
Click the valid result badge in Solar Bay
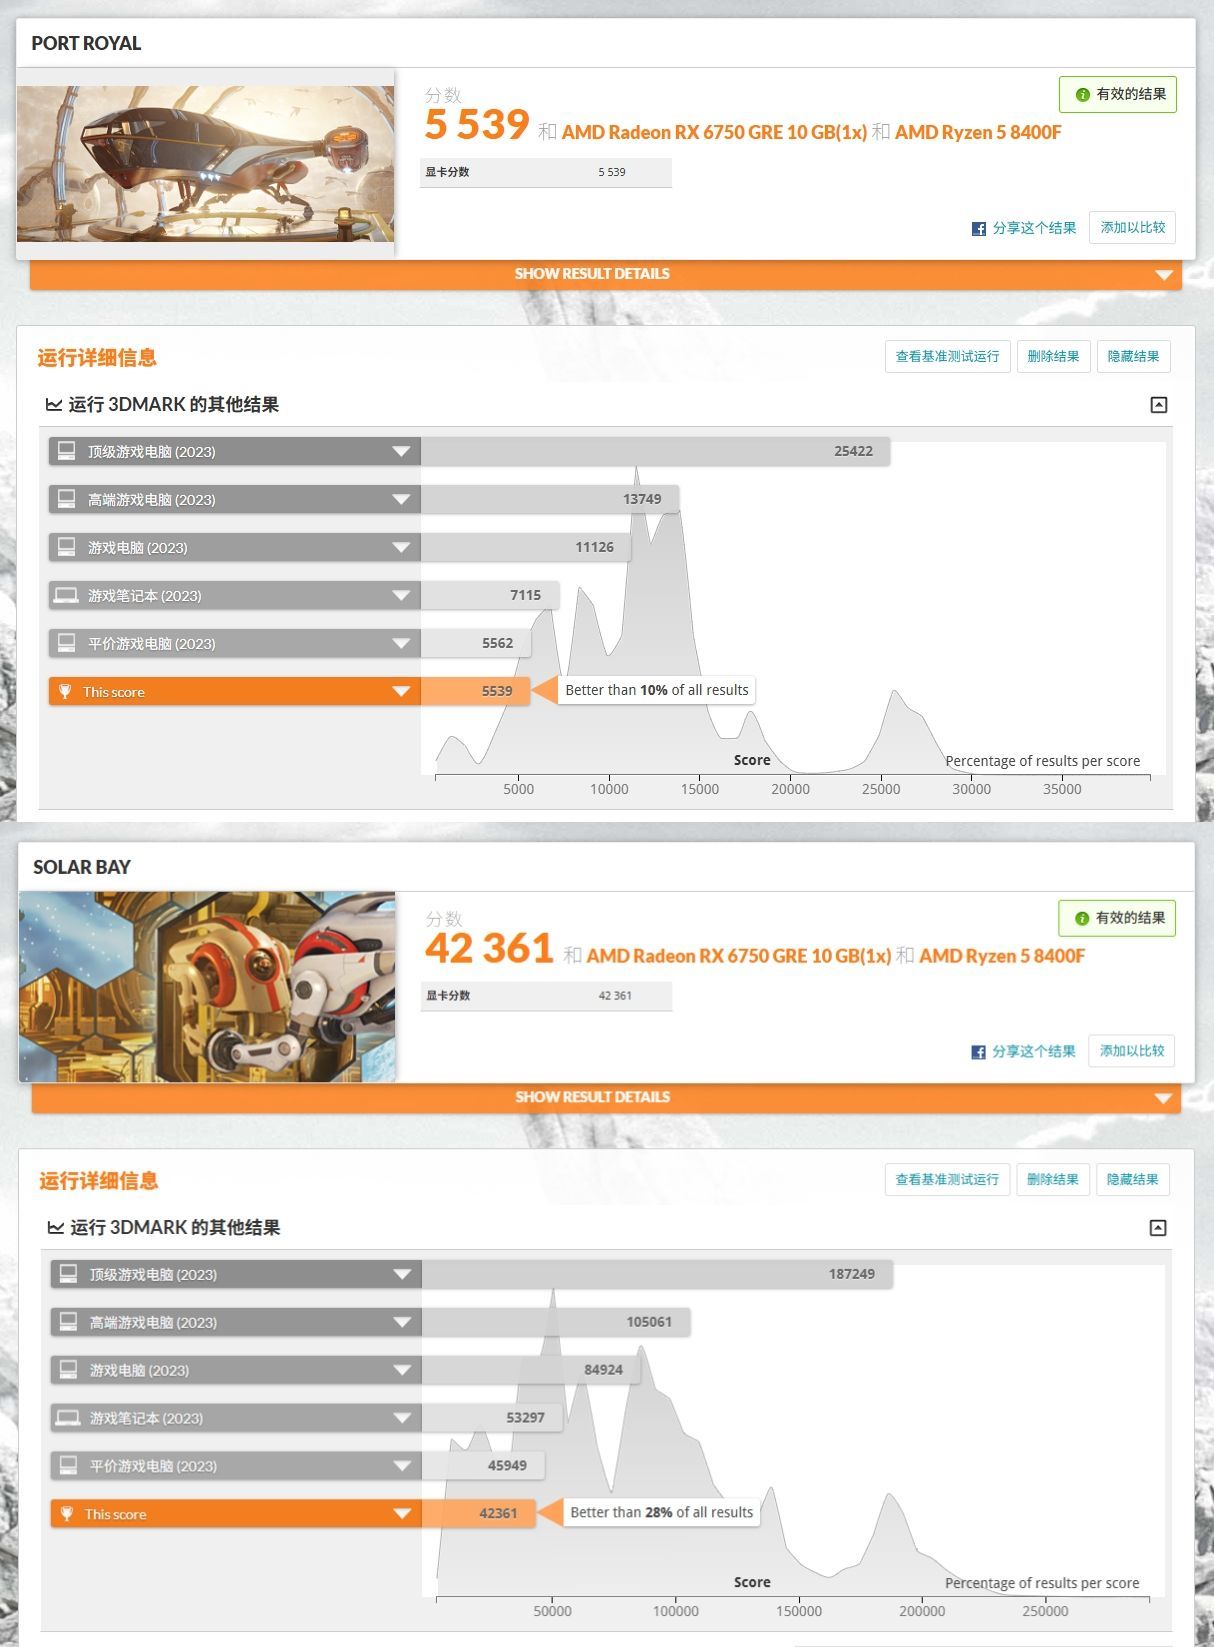pyautogui.click(x=1117, y=918)
